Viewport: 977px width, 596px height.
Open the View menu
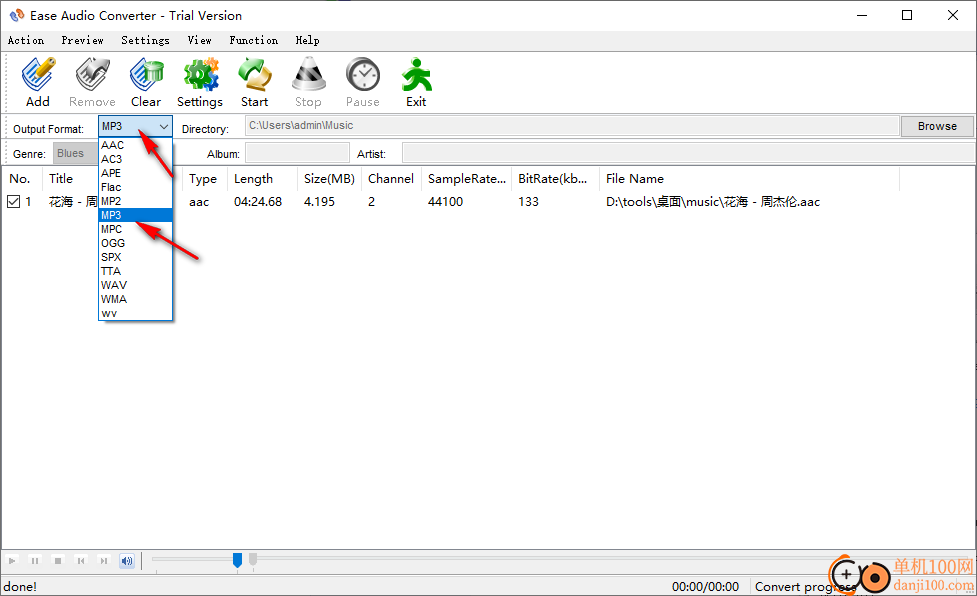click(x=199, y=40)
